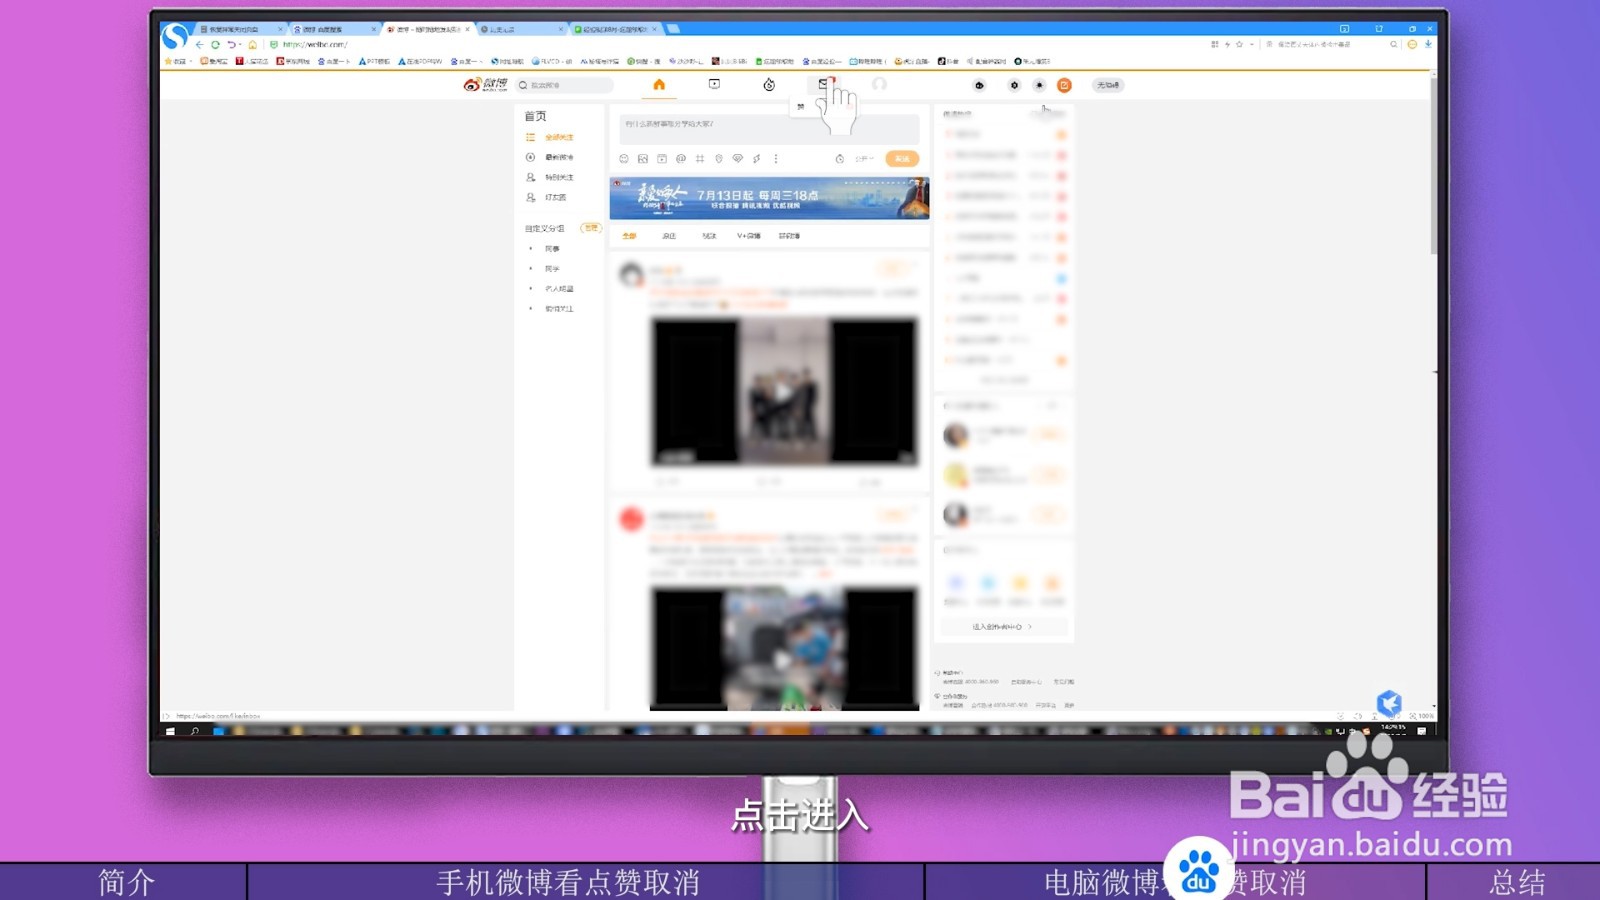The height and width of the screenshot is (900, 1600).
Task: Click the 无障碍 accessibility button
Action: click(x=1108, y=85)
